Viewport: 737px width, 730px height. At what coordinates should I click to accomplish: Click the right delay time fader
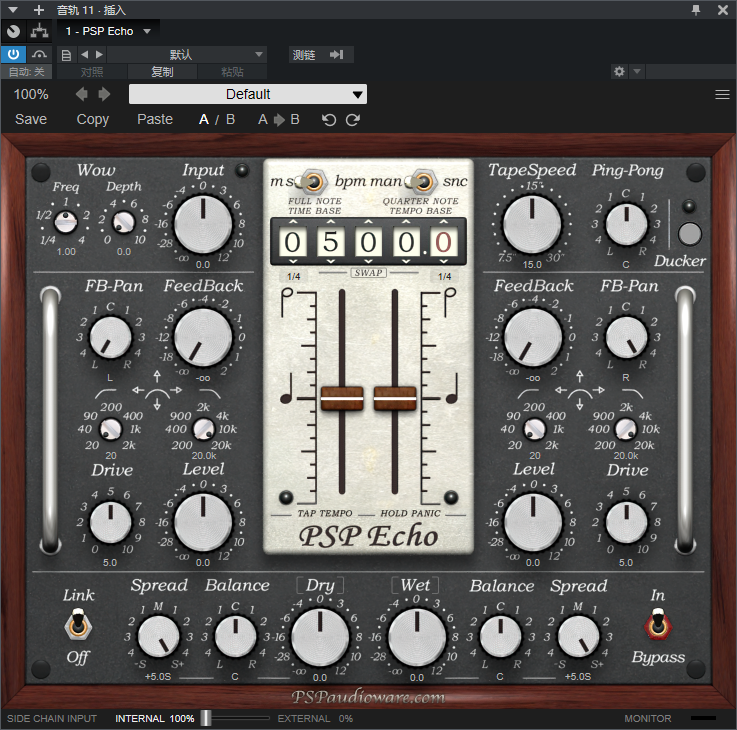pos(395,399)
